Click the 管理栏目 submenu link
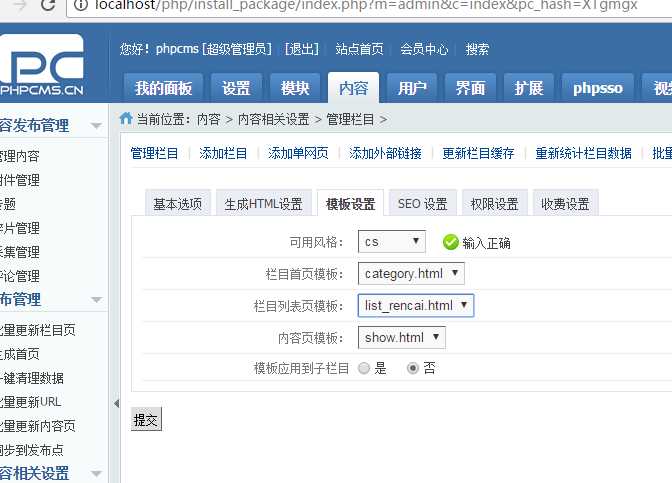This screenshot has width=672, height=483. 154,153
